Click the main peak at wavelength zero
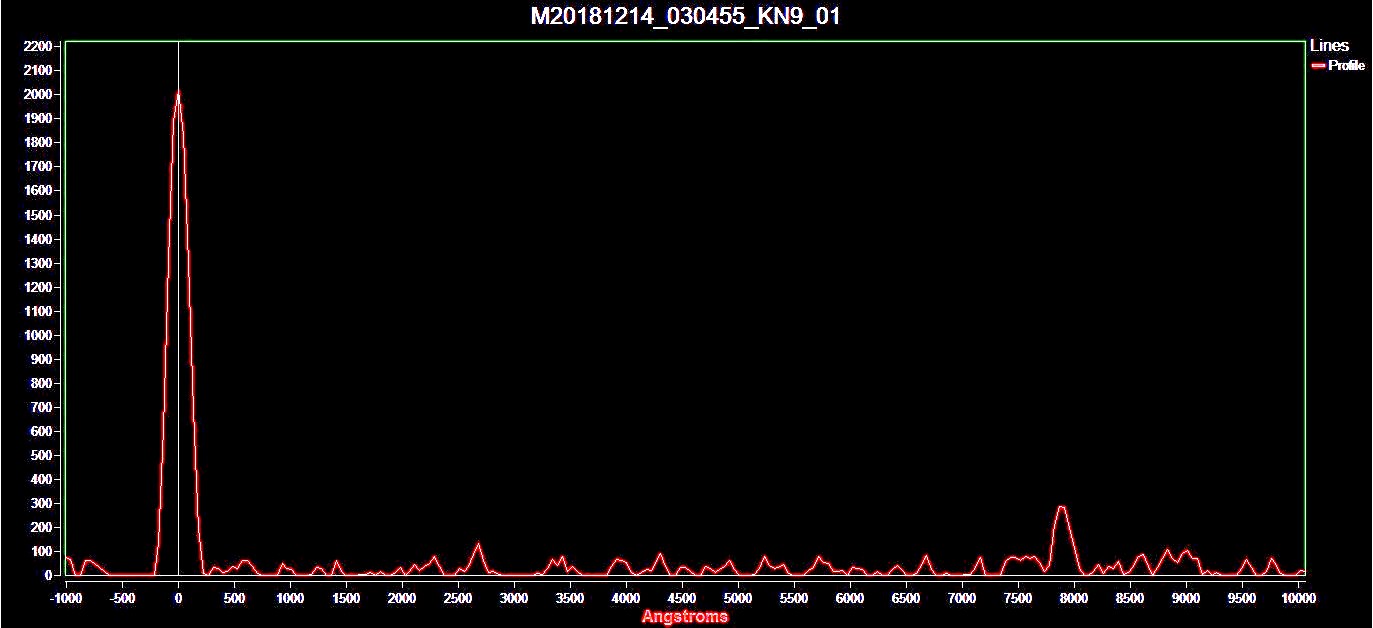Viewport: 1373px width, 628px height. point(178,95)
